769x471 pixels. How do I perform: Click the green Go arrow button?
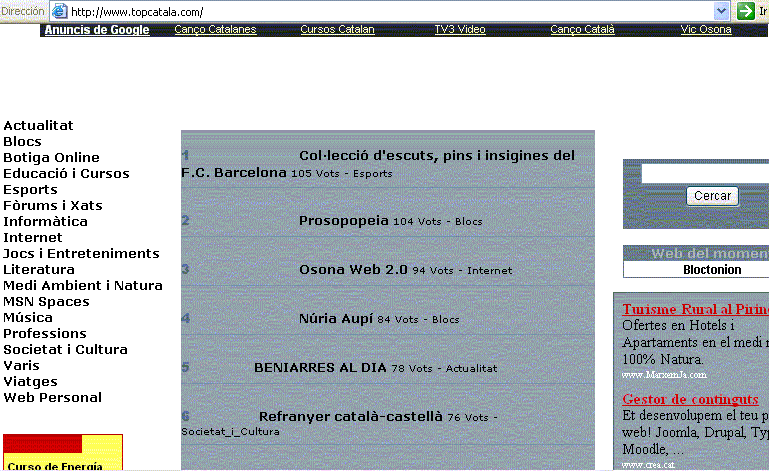click(x=745, y=11)
